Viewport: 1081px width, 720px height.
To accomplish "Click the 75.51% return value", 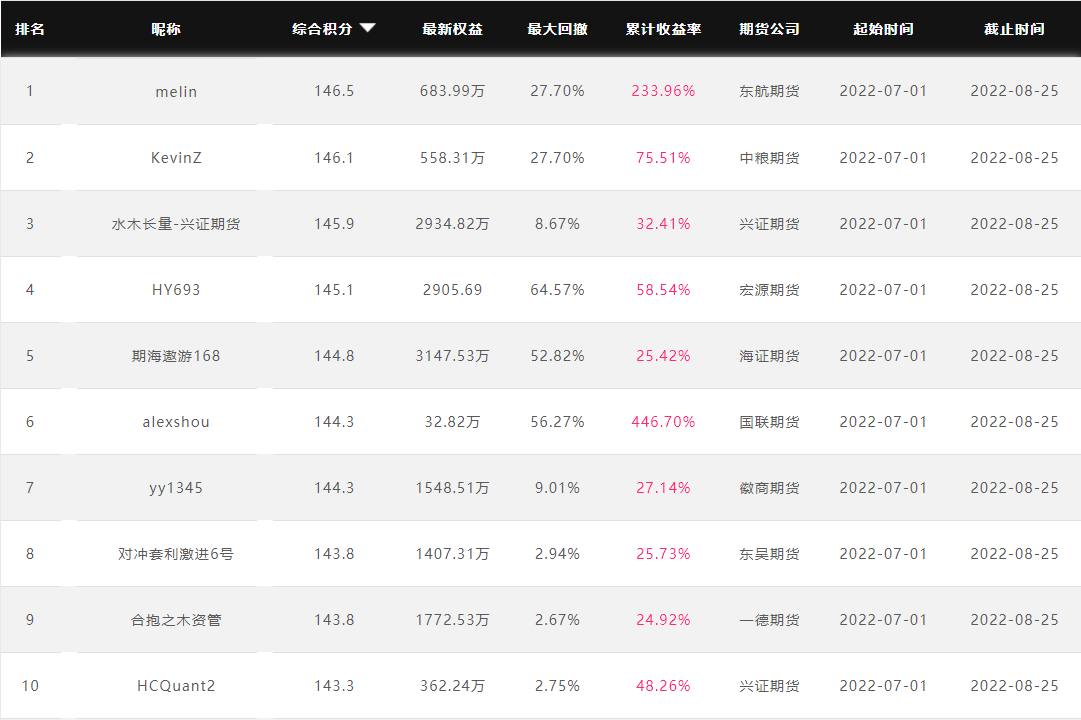I will pyautogui.click(x=663, y=158).
